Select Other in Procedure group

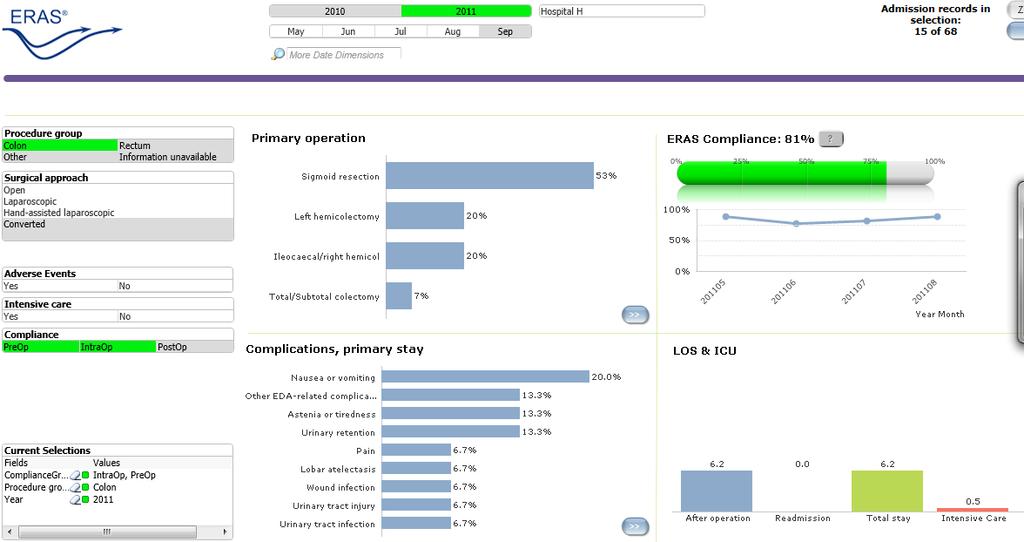tap(60, 157)
